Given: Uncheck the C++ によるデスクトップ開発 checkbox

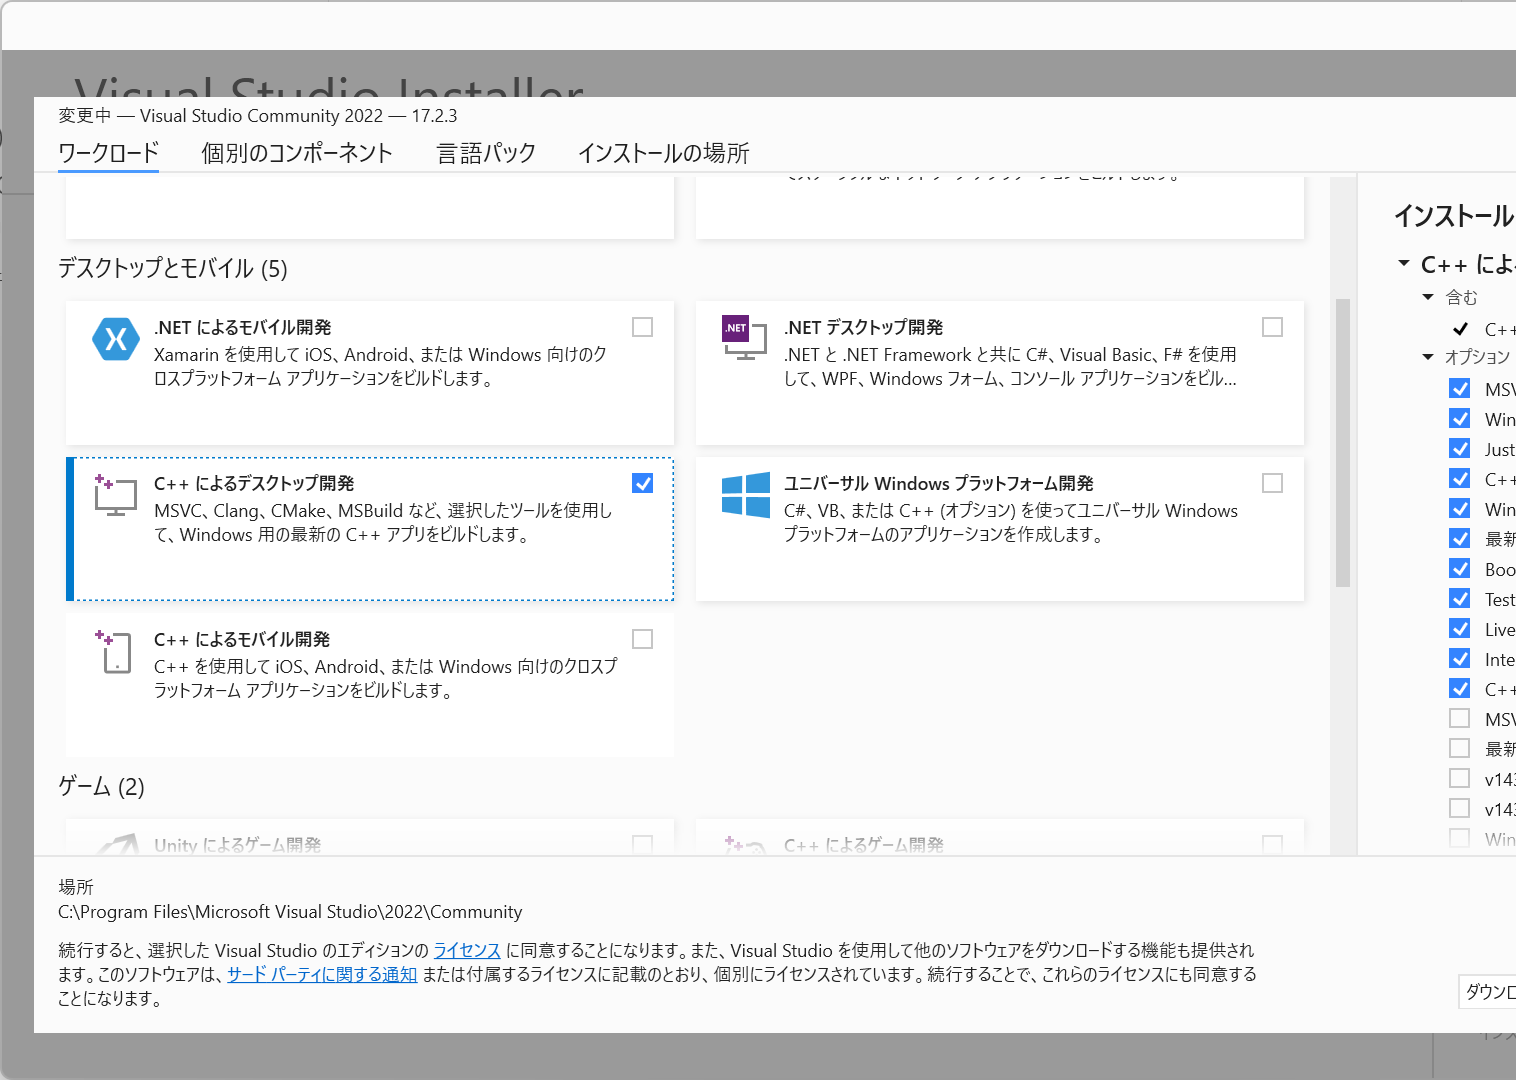Looking at the screenshot, I should (643, 483).
